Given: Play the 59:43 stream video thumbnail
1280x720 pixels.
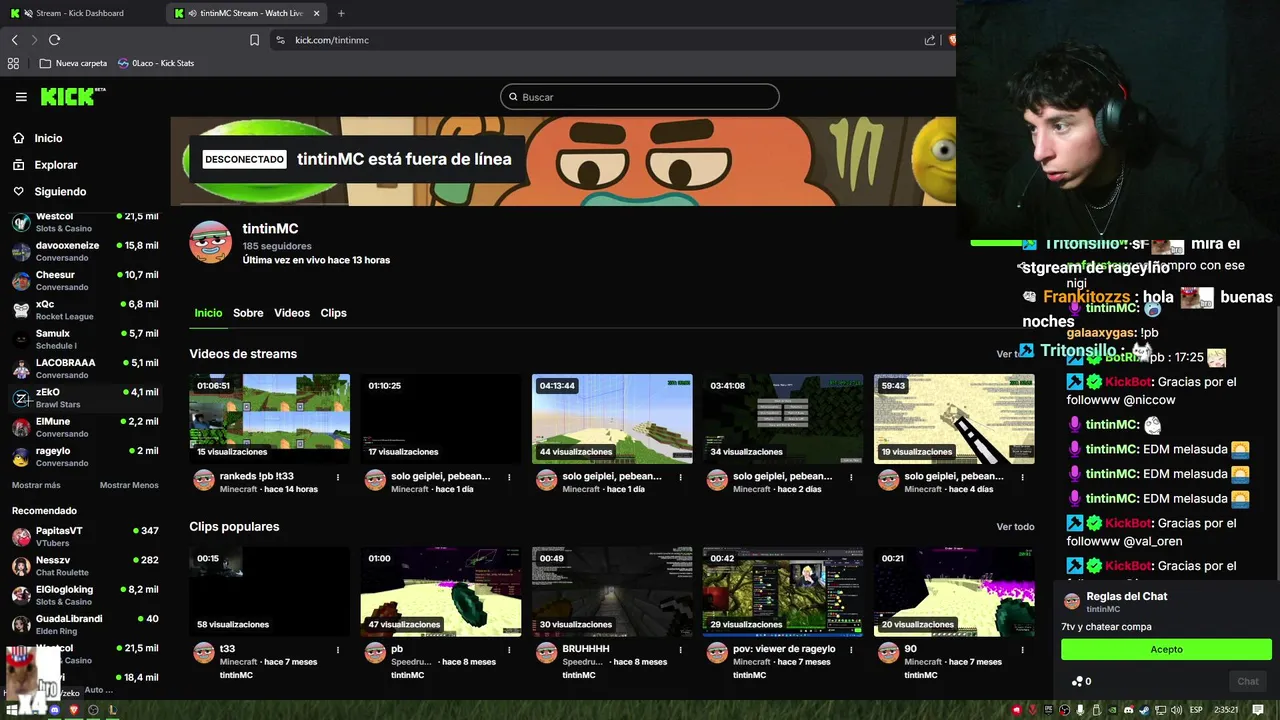Looking at the screenshot, I should click(x=954, y=419).
